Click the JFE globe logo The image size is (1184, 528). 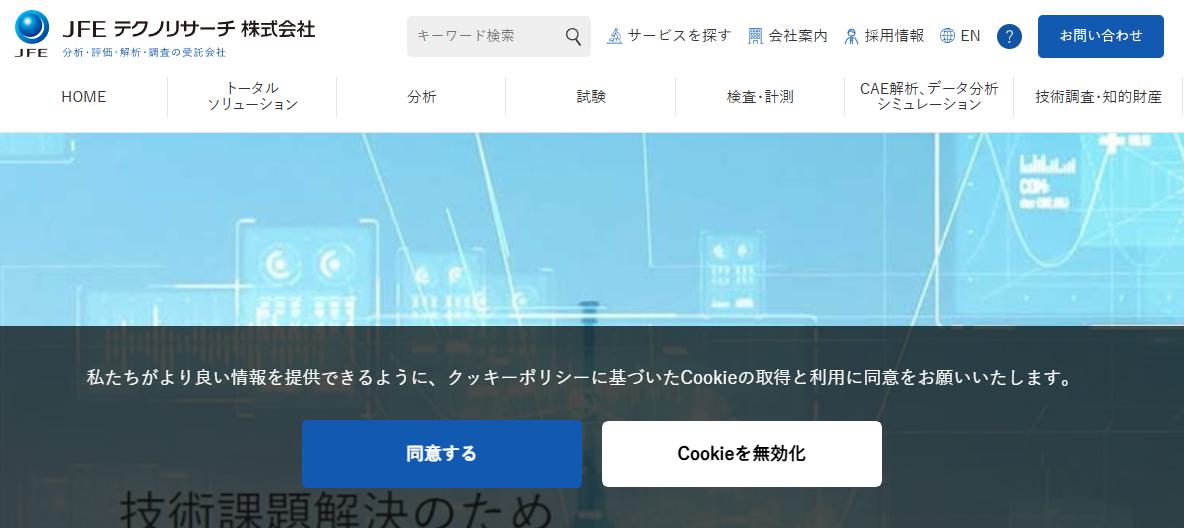(x=32, y=34)
